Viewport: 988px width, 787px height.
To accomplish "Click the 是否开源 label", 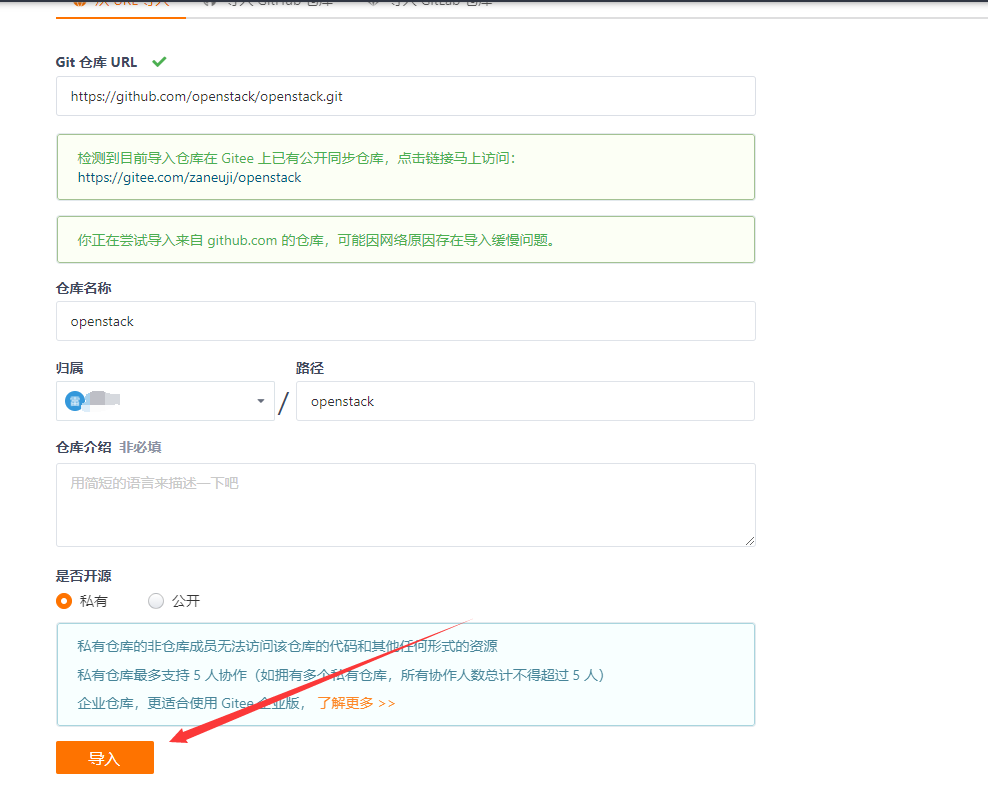I will (83, 576).
